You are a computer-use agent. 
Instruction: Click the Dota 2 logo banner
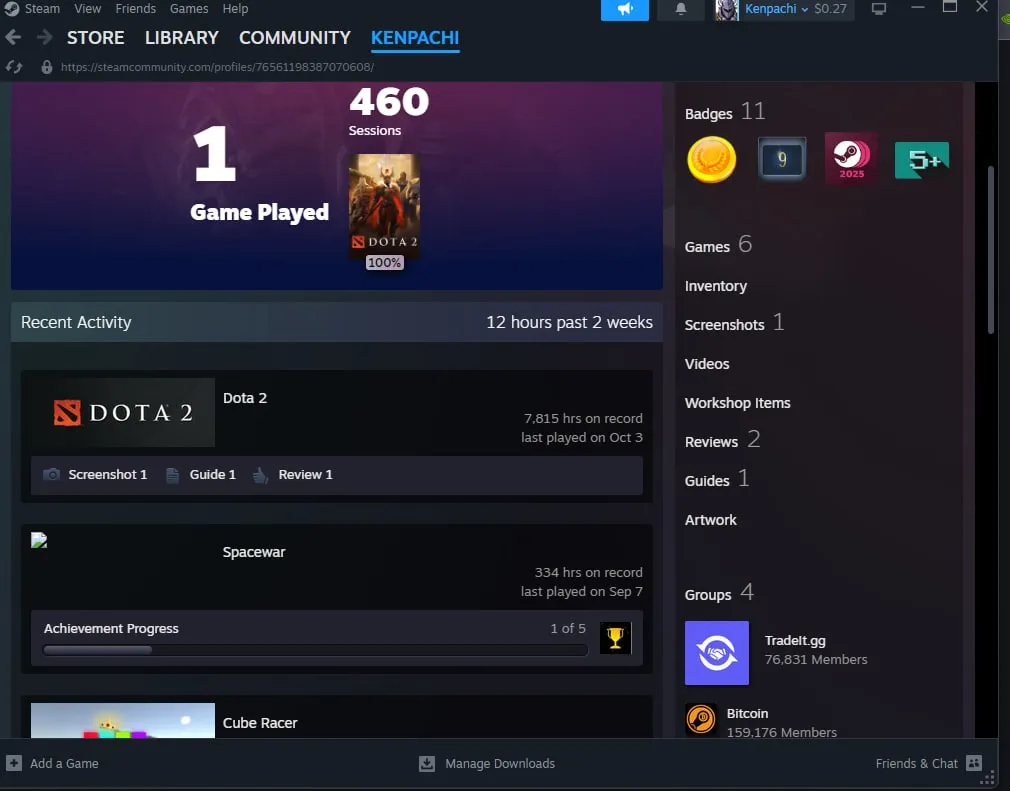[x=123, y=412]
